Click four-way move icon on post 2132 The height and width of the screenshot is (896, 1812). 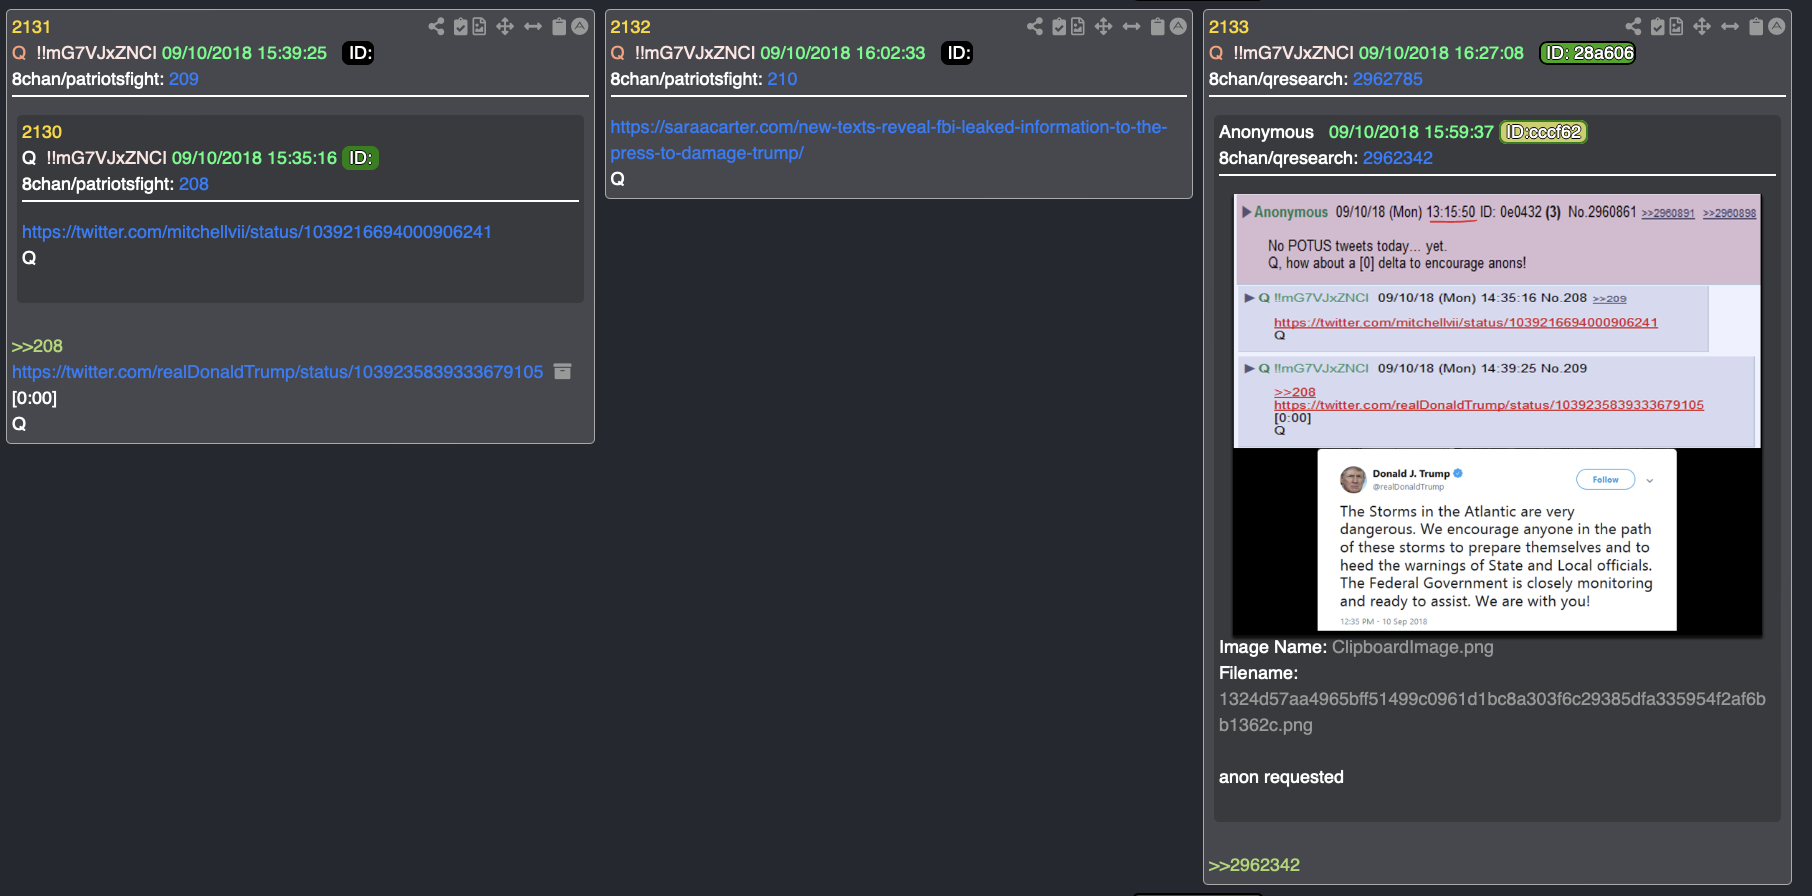click(x=1103, y=27)
